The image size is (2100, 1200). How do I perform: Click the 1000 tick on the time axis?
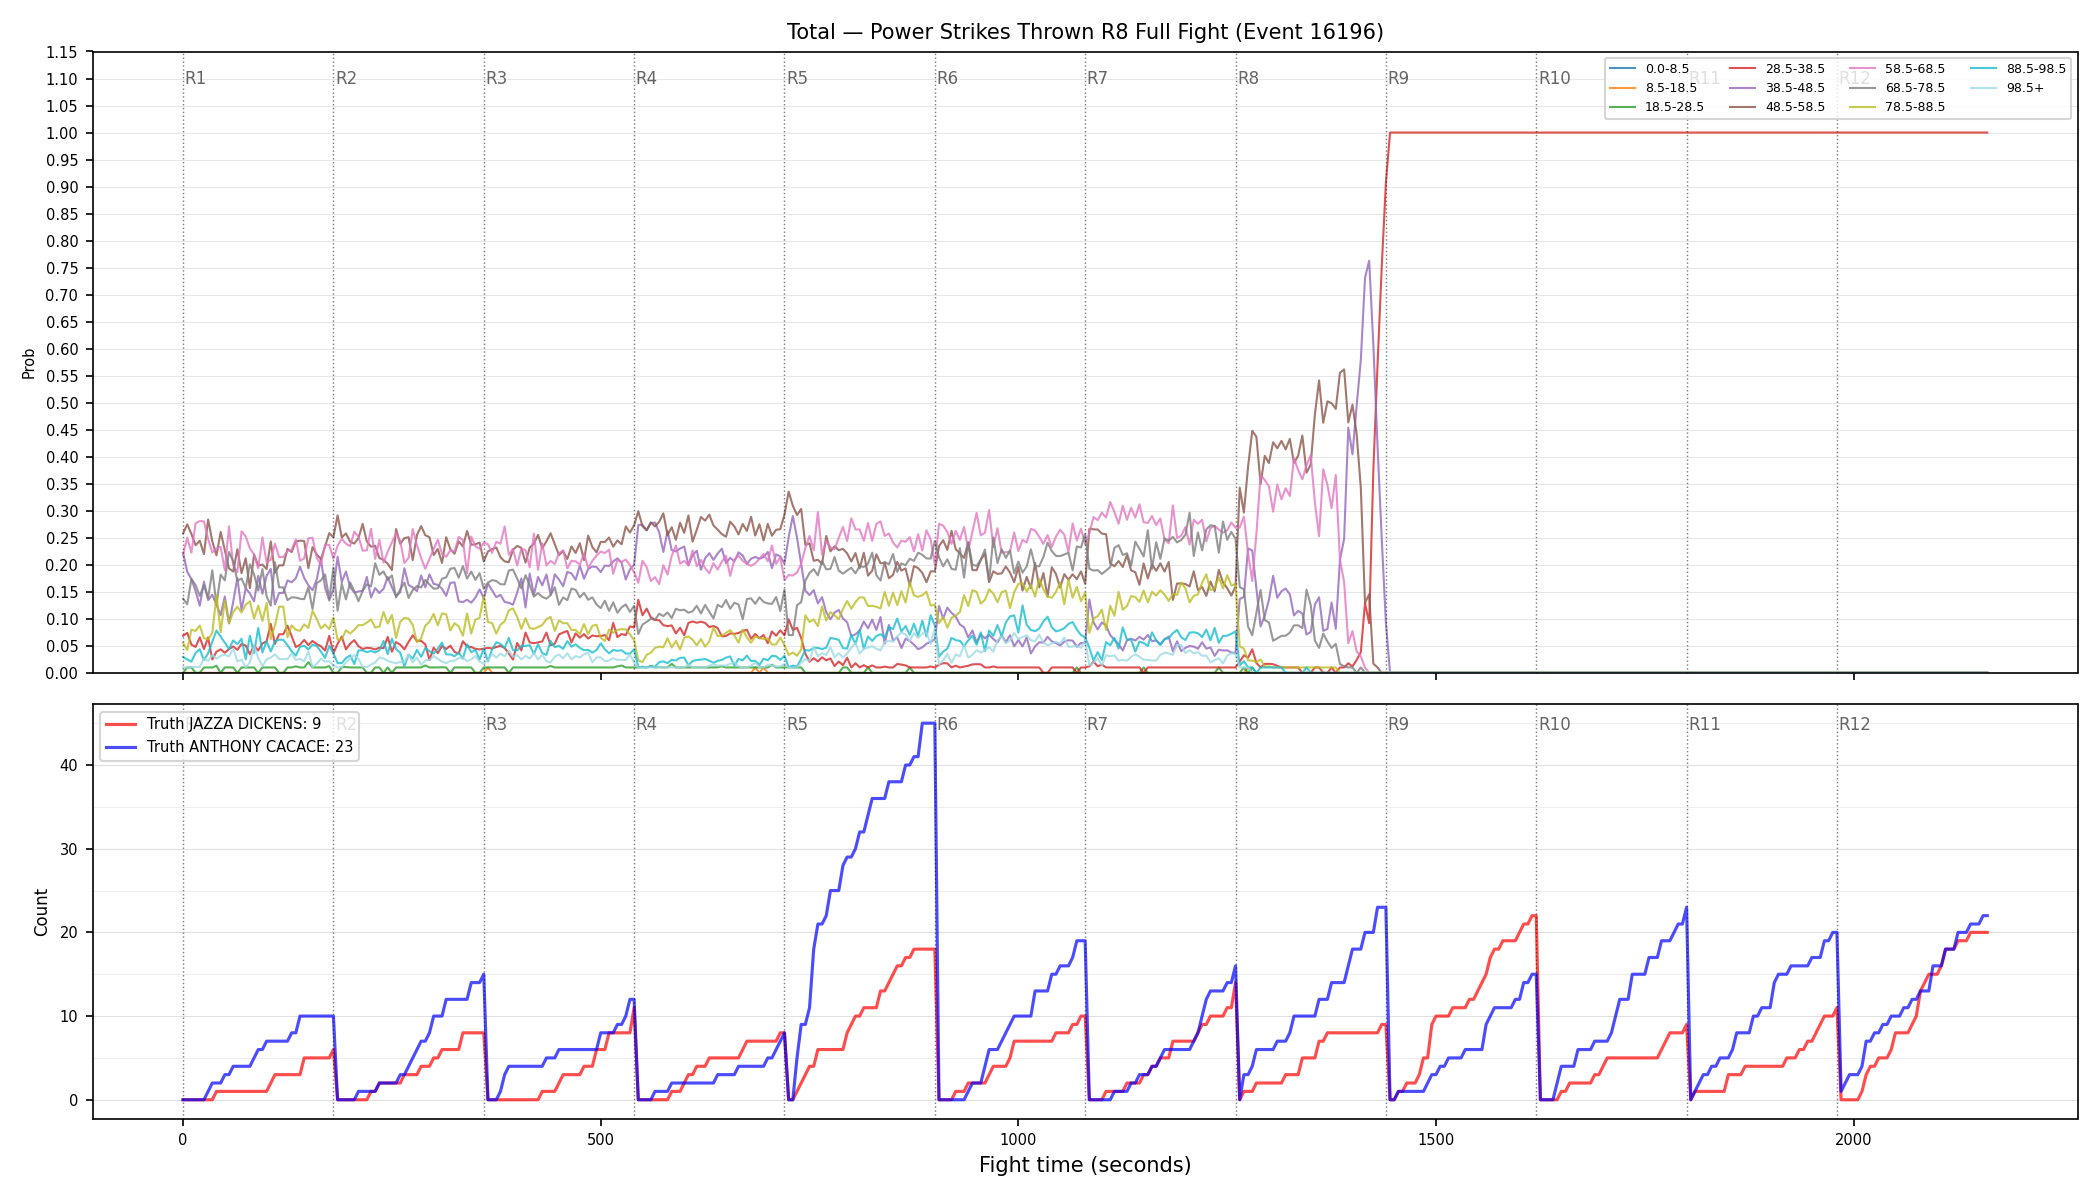coord(1018,1139)
